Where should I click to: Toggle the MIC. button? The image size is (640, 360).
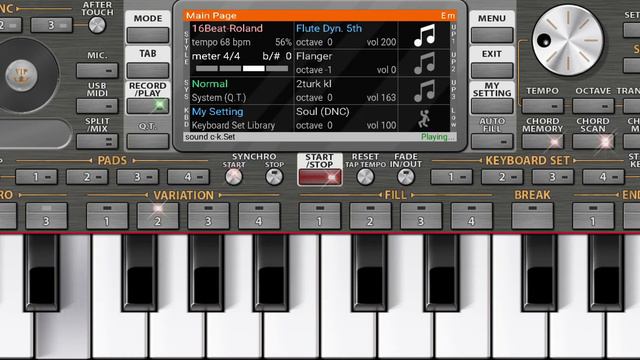tap(97, 71)
